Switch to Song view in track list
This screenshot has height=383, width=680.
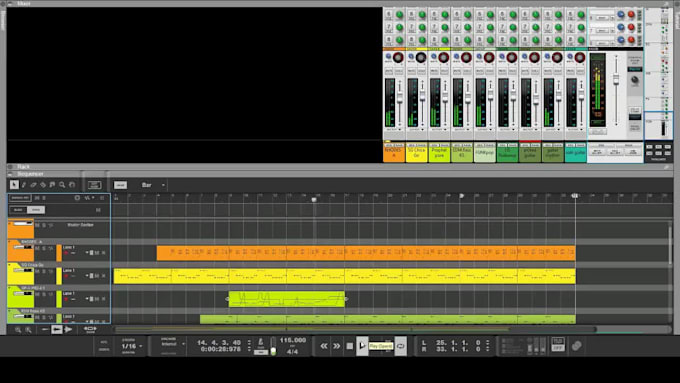tap(36, 210)
